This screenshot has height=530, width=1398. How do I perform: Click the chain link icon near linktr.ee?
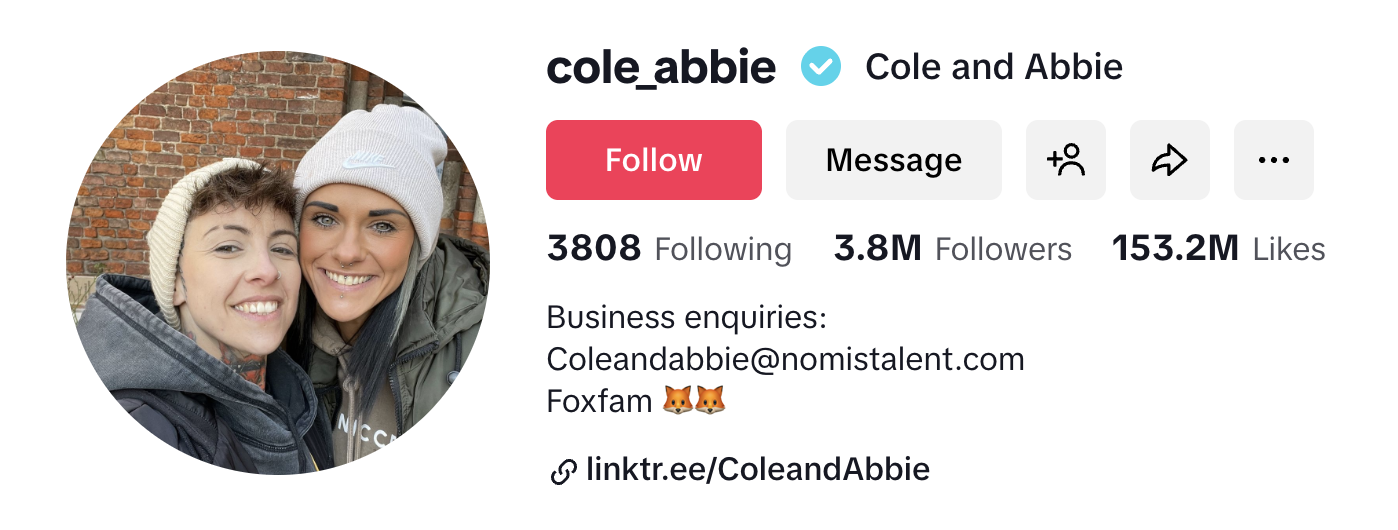pos(564,471)
